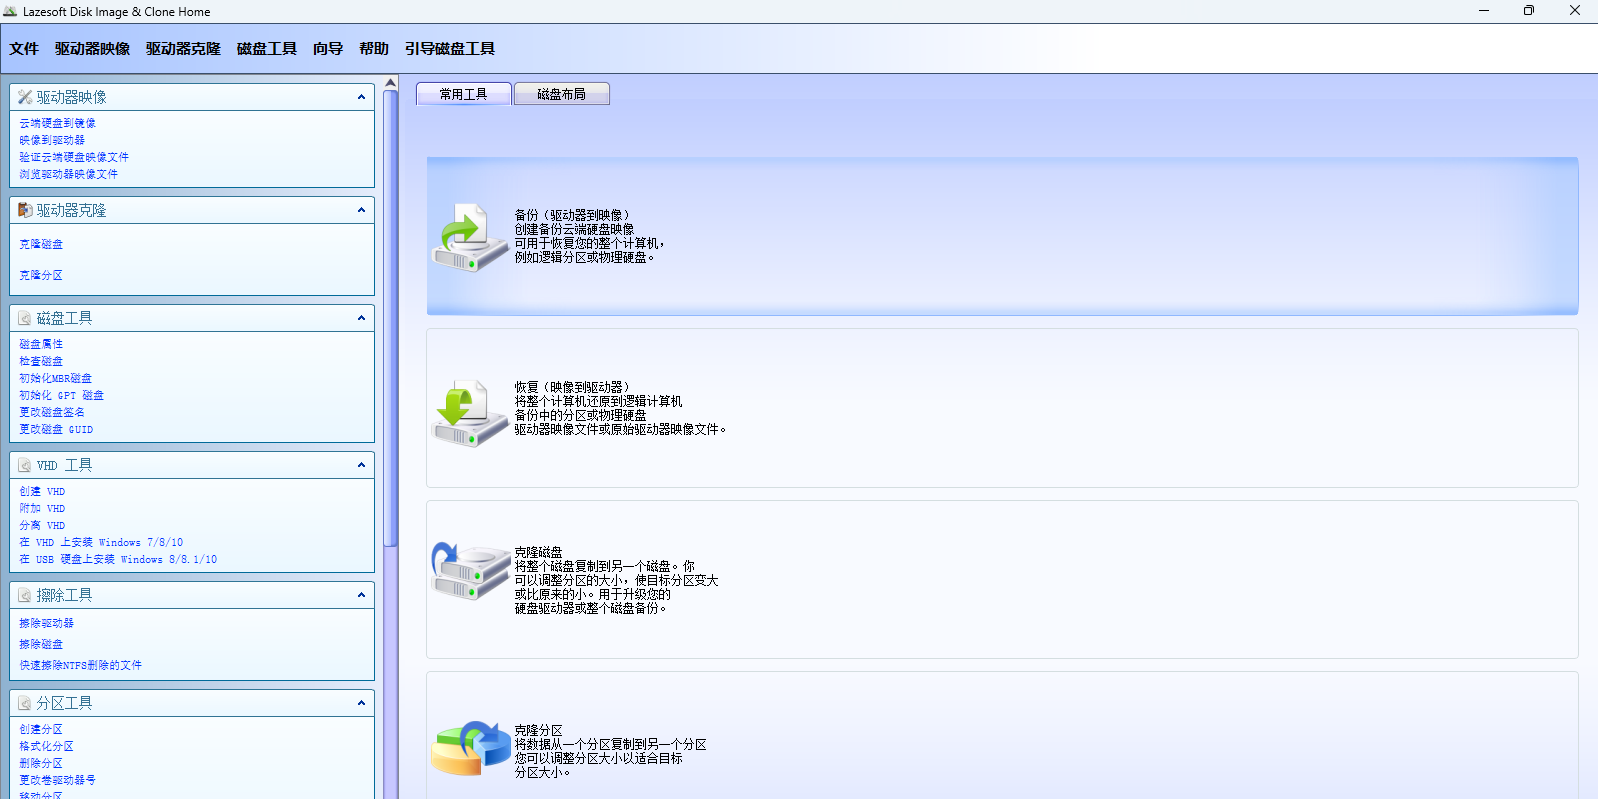Switch to the 磁盘布局 tab
Image resolution: width=1598 pixels, height=799 pixels.
tap(561, 94)
